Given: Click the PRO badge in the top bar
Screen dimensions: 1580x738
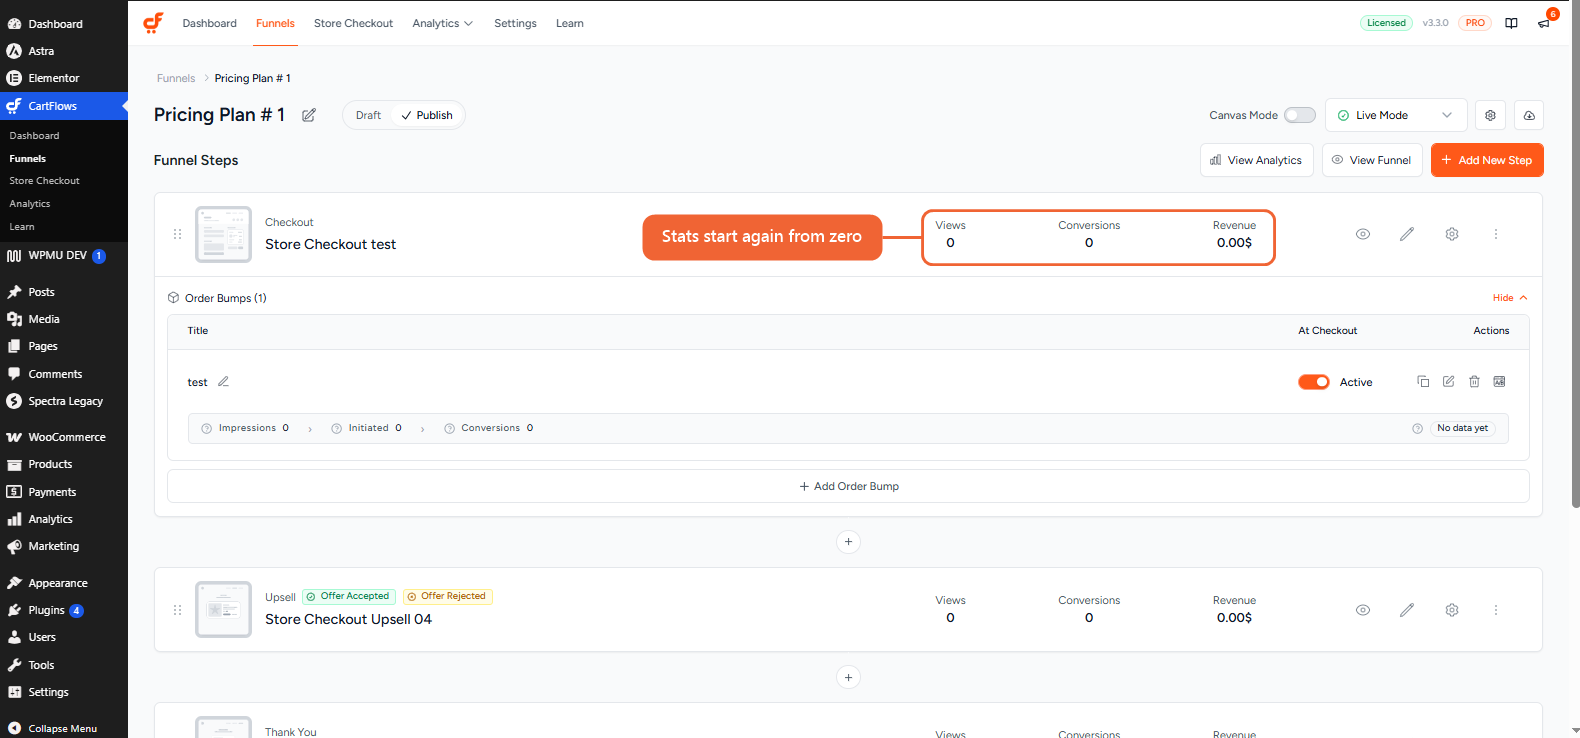Looking at the screenshot, I should [1475, 23].
